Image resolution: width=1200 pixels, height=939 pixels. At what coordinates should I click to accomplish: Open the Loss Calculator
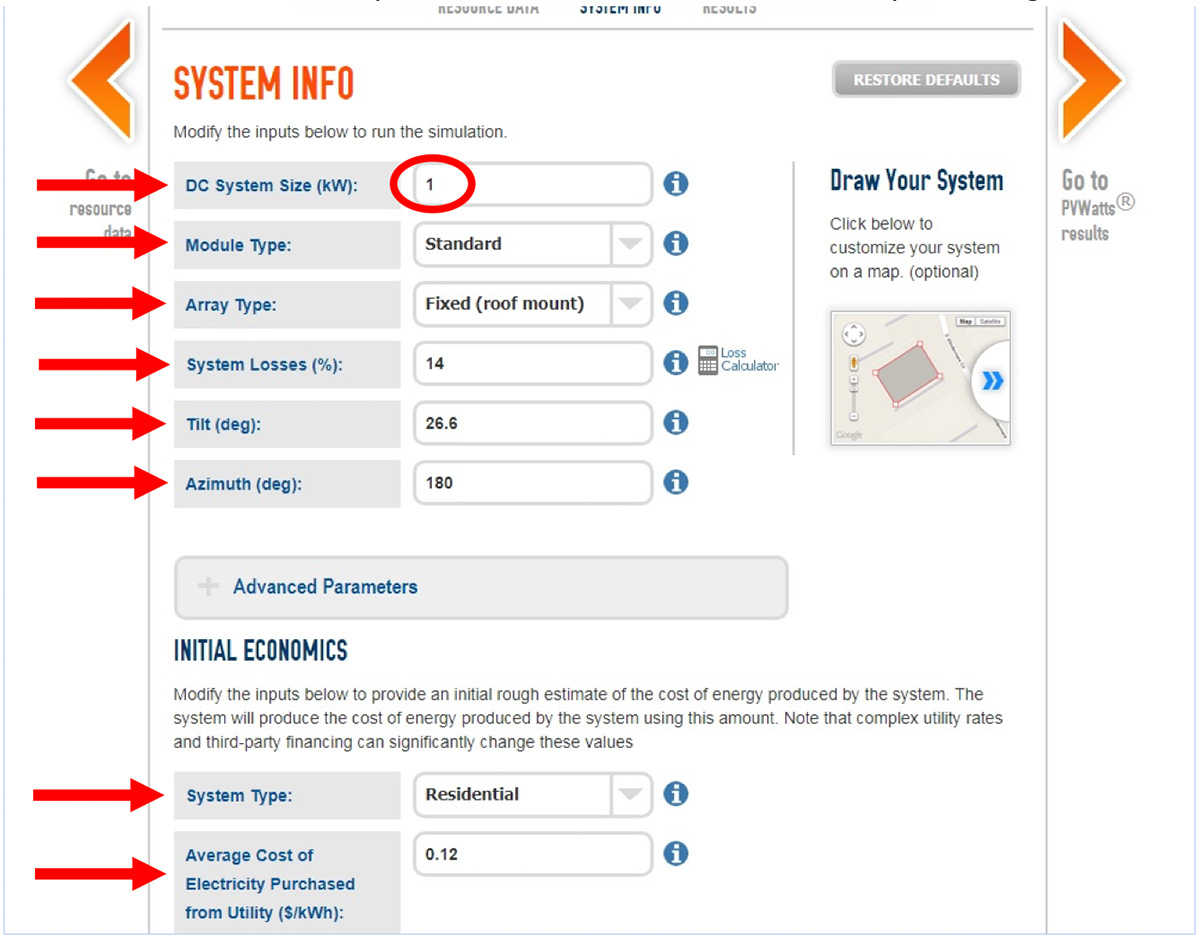pos(738,360)
